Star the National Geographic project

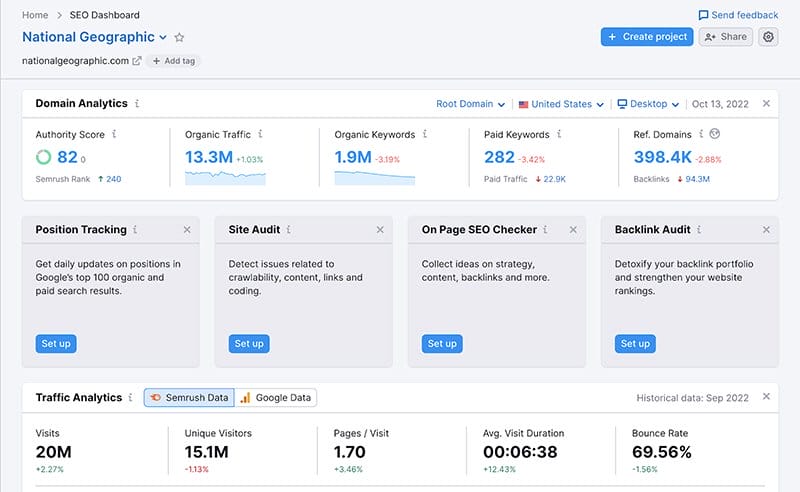[179, 37]
